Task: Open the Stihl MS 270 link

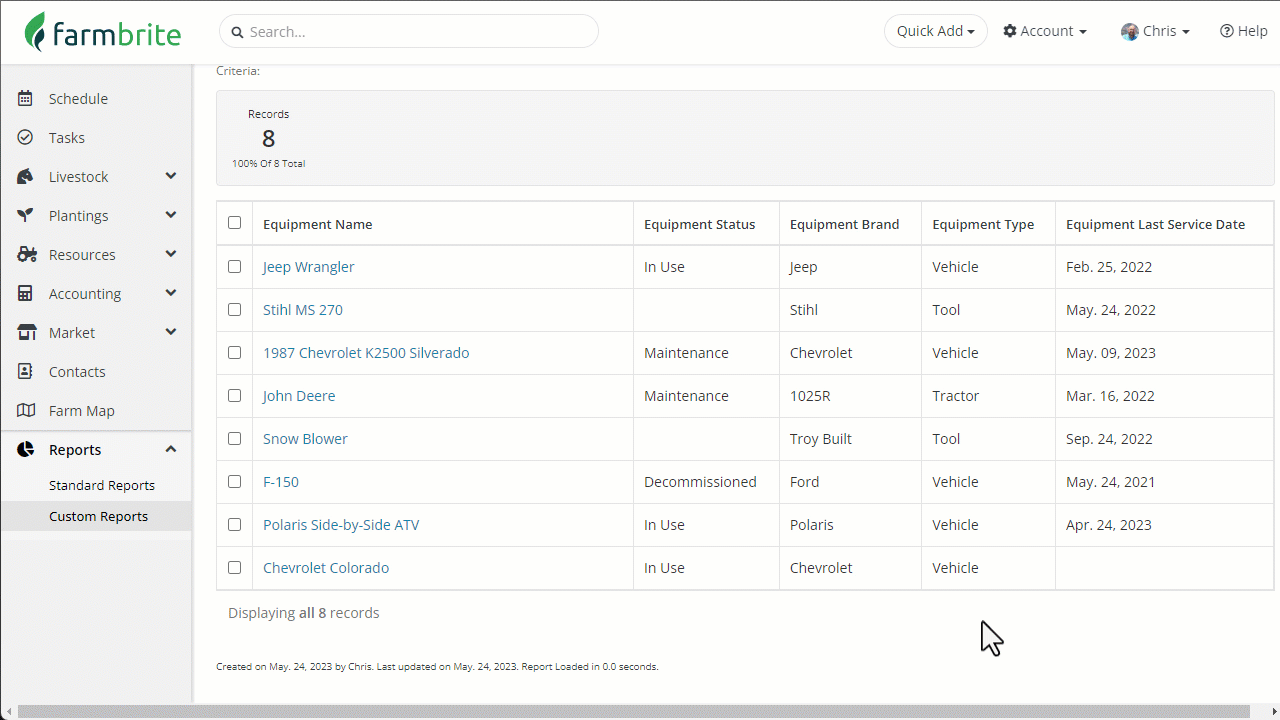Action: coord(302,310)
